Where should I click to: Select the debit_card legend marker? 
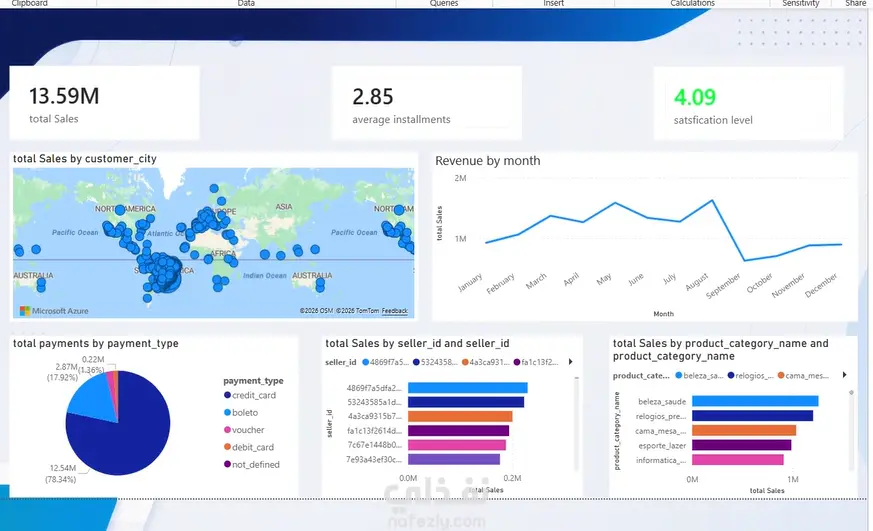(227, 447)
